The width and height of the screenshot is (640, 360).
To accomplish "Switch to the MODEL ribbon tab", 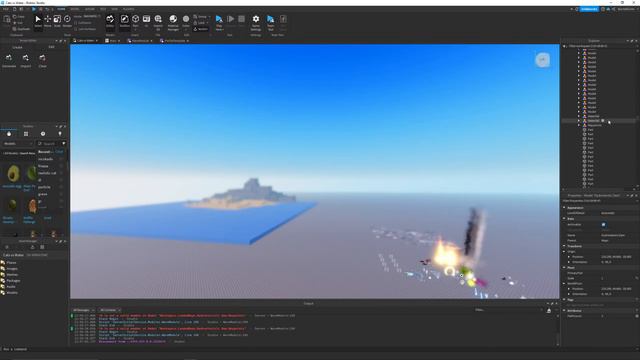I will click(75, 9).
